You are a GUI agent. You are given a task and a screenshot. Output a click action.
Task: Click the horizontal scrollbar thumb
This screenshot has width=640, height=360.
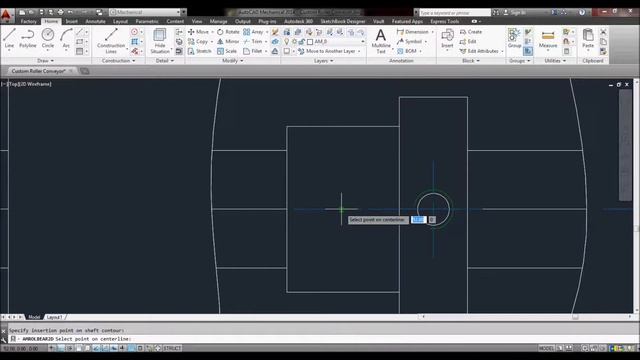(575, 316)
